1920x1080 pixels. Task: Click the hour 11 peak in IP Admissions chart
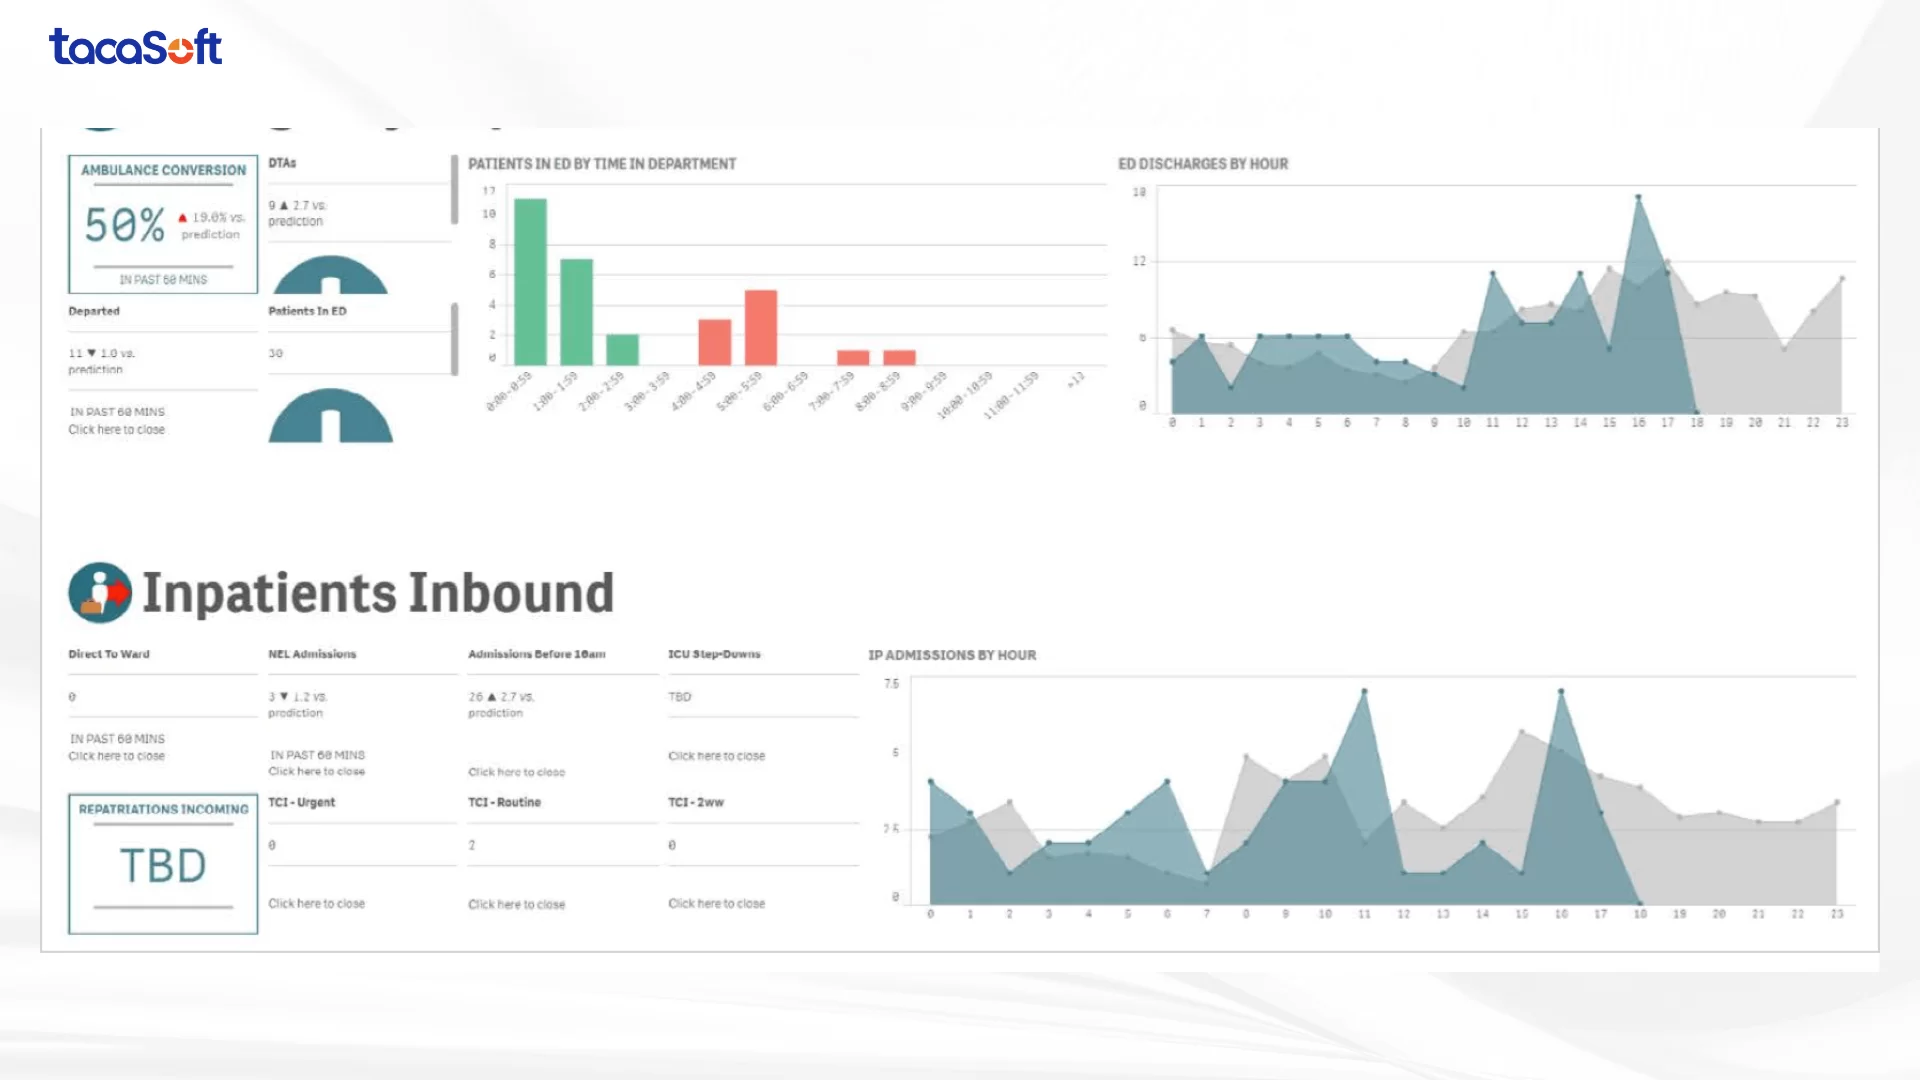click(x=1364, y=691)
